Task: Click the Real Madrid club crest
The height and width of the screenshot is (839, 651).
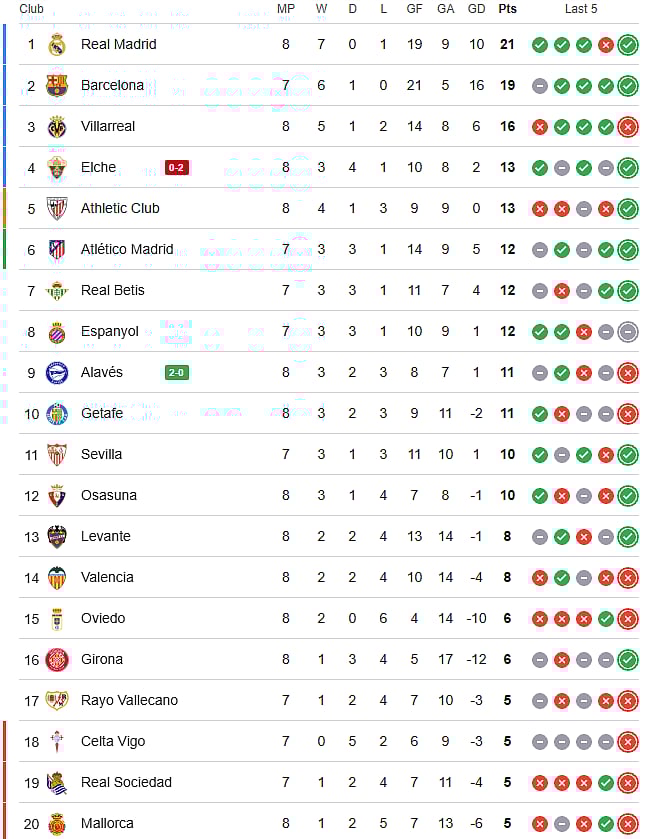Action: [x=57, y=44]
